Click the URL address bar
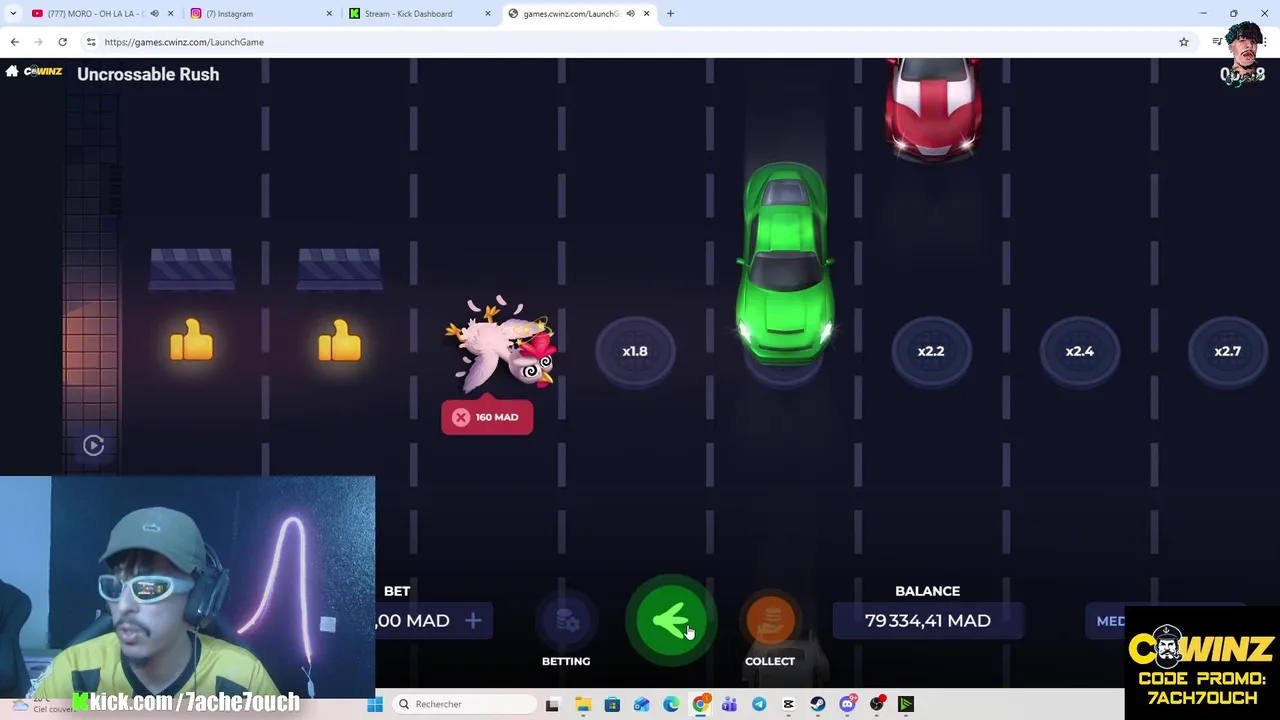1280x720 pixels. tap(640, 42)
